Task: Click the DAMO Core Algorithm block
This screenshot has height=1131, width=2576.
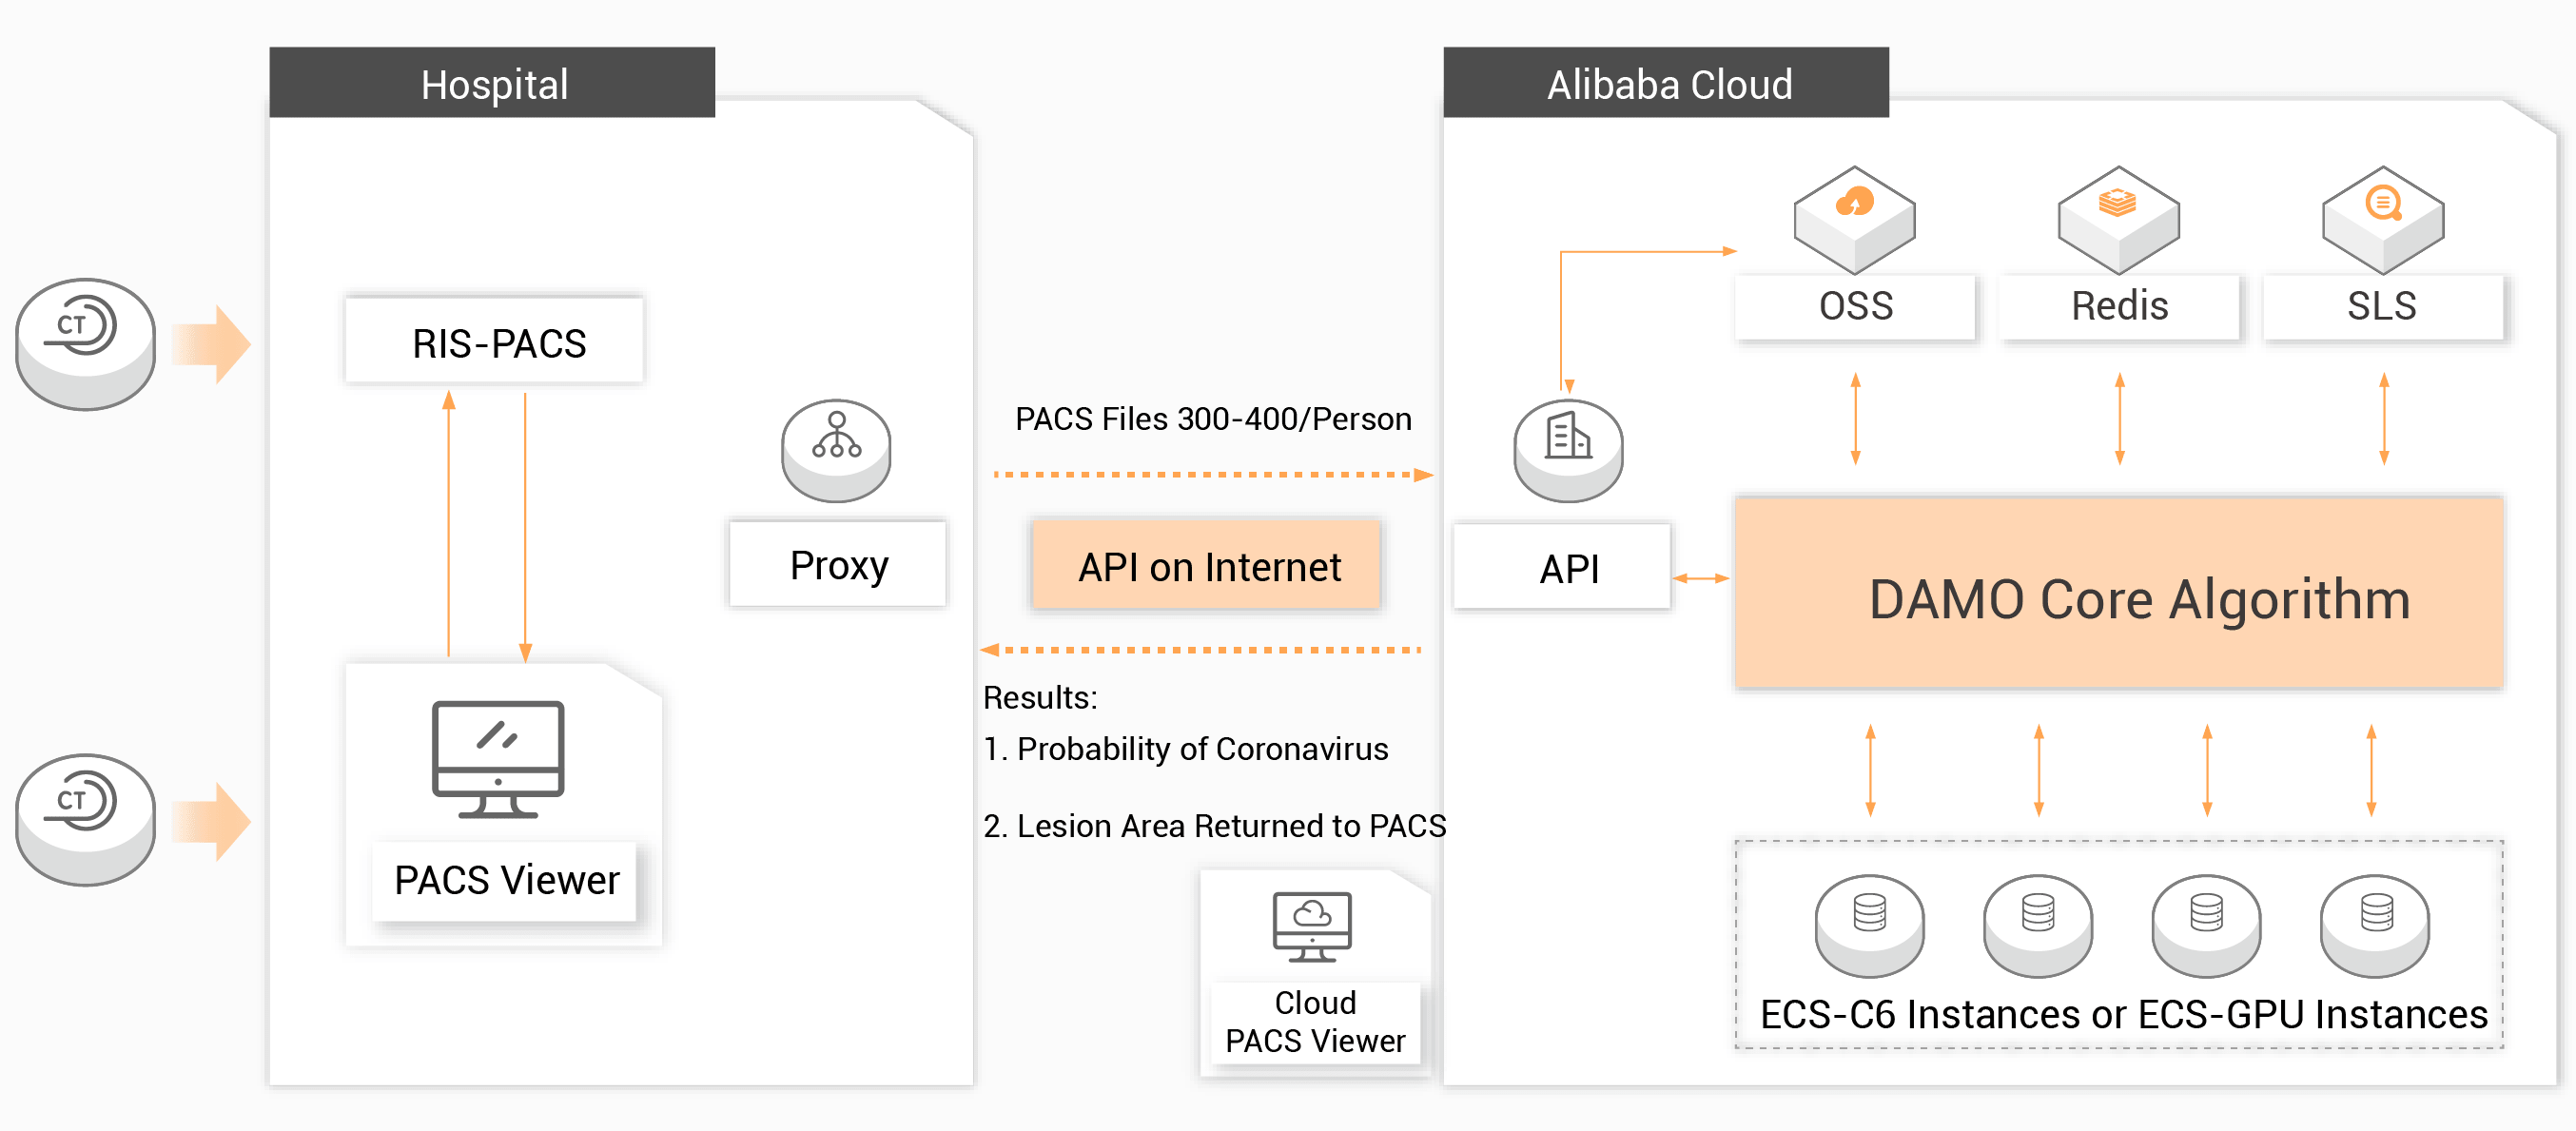Action: click(x=2119, y=597)
